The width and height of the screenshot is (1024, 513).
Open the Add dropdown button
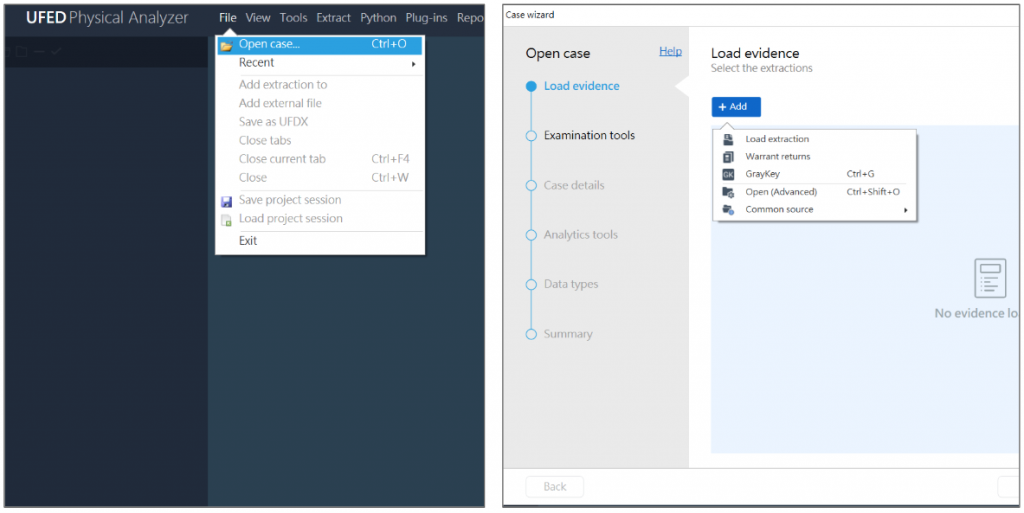(736, 107)
